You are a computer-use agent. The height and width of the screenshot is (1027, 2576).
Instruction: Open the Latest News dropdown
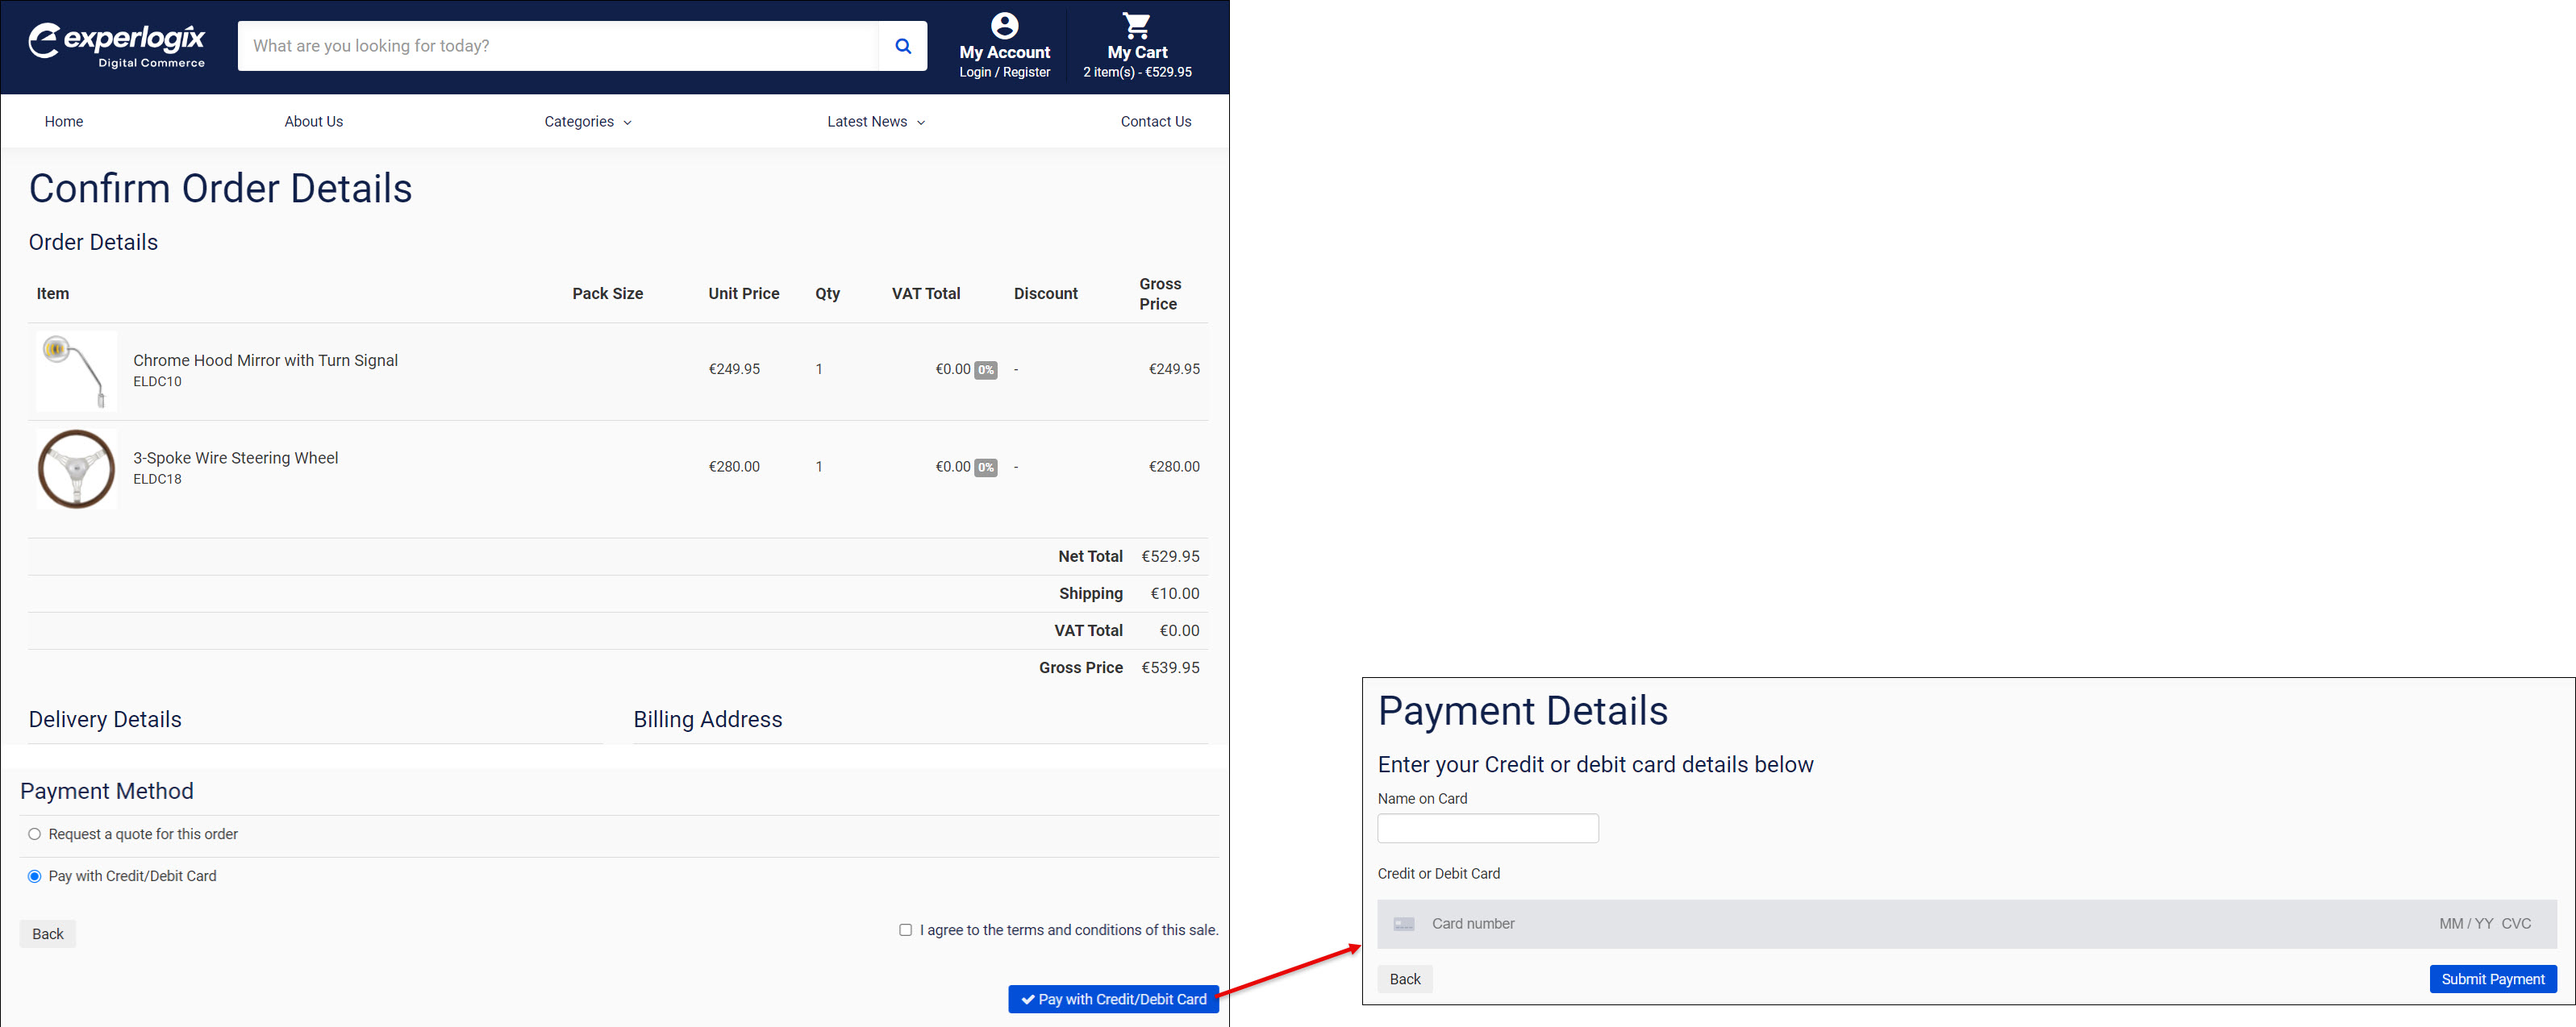(874, 121)
